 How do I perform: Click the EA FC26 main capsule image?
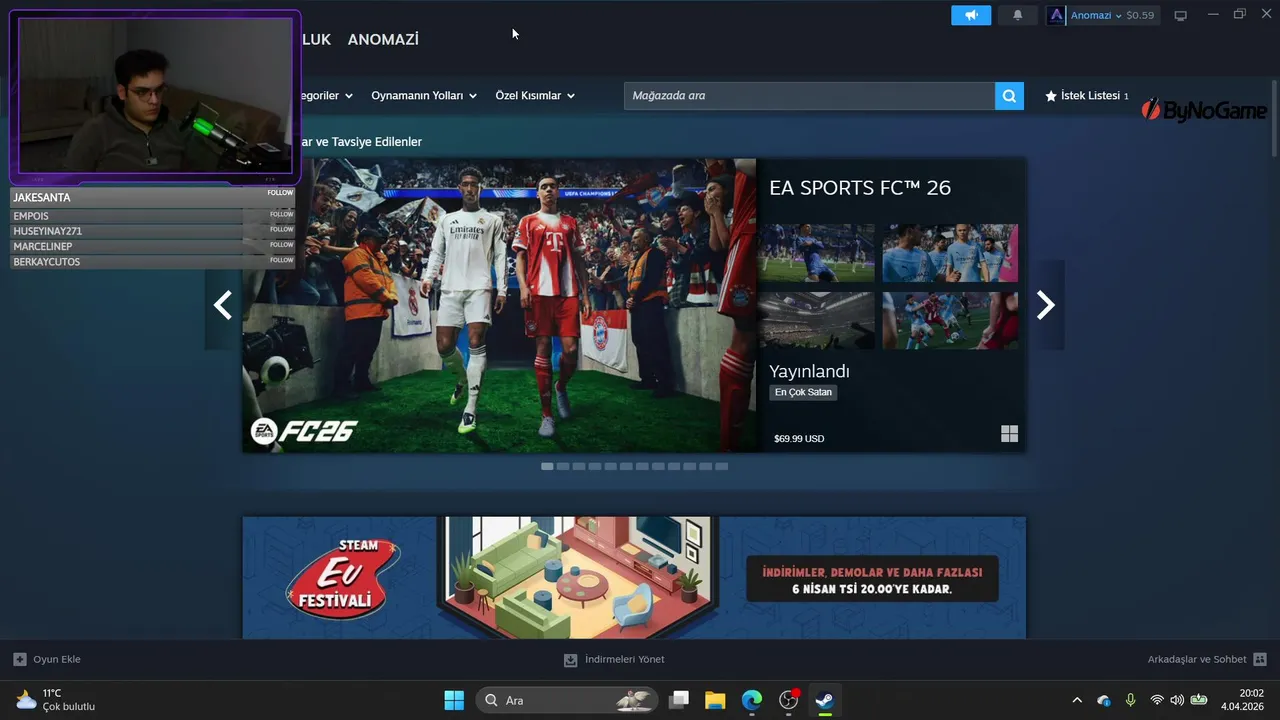499,305
